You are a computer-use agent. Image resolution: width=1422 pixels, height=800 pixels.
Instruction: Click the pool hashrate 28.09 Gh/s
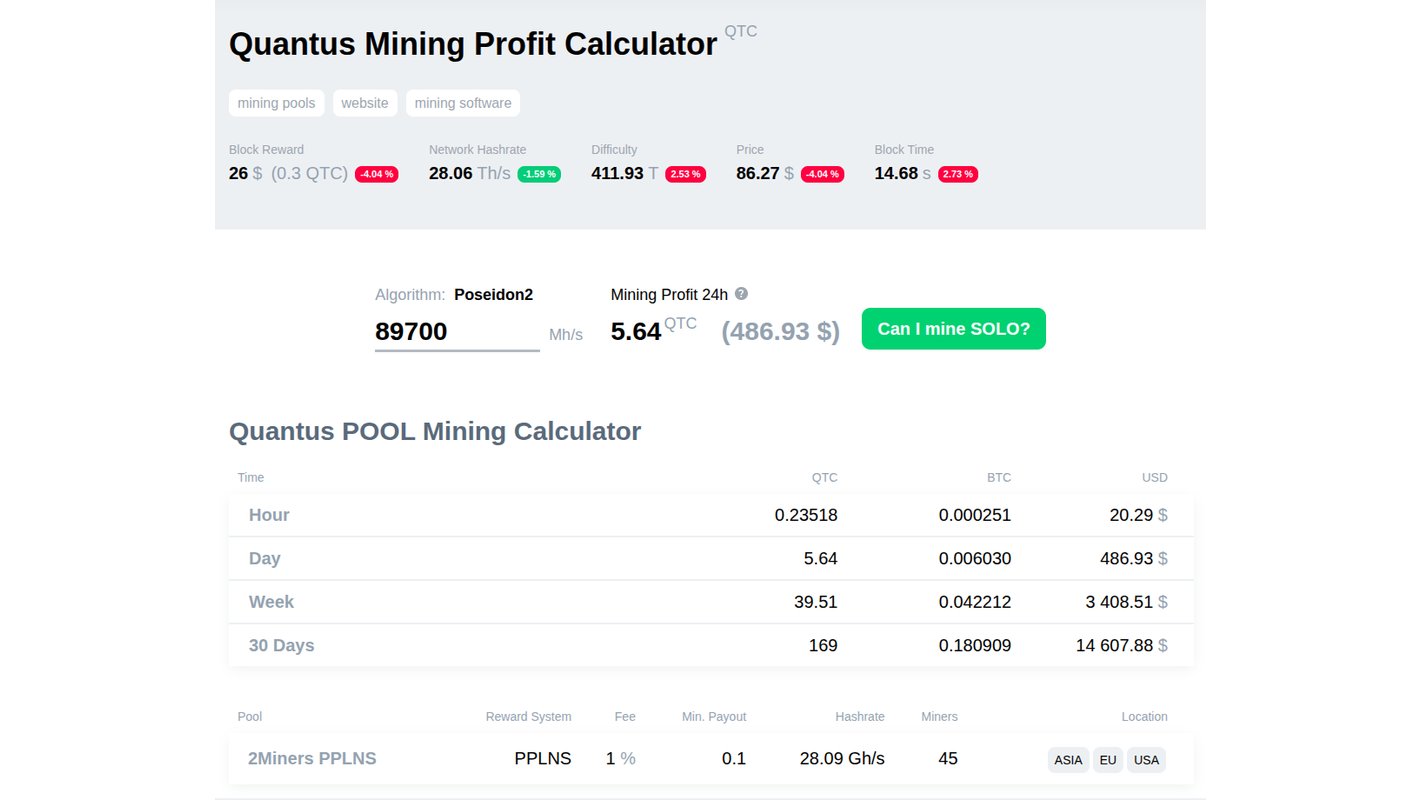[842, 759]
